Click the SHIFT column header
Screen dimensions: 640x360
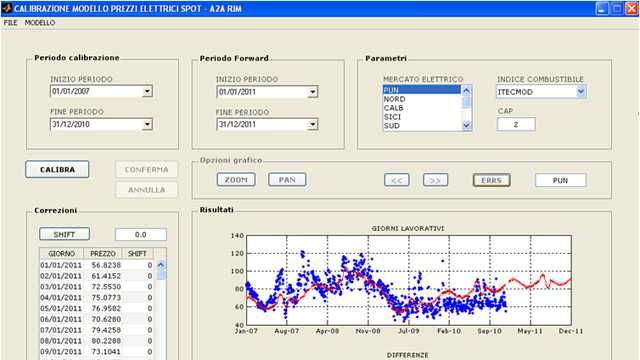(137, 253)
